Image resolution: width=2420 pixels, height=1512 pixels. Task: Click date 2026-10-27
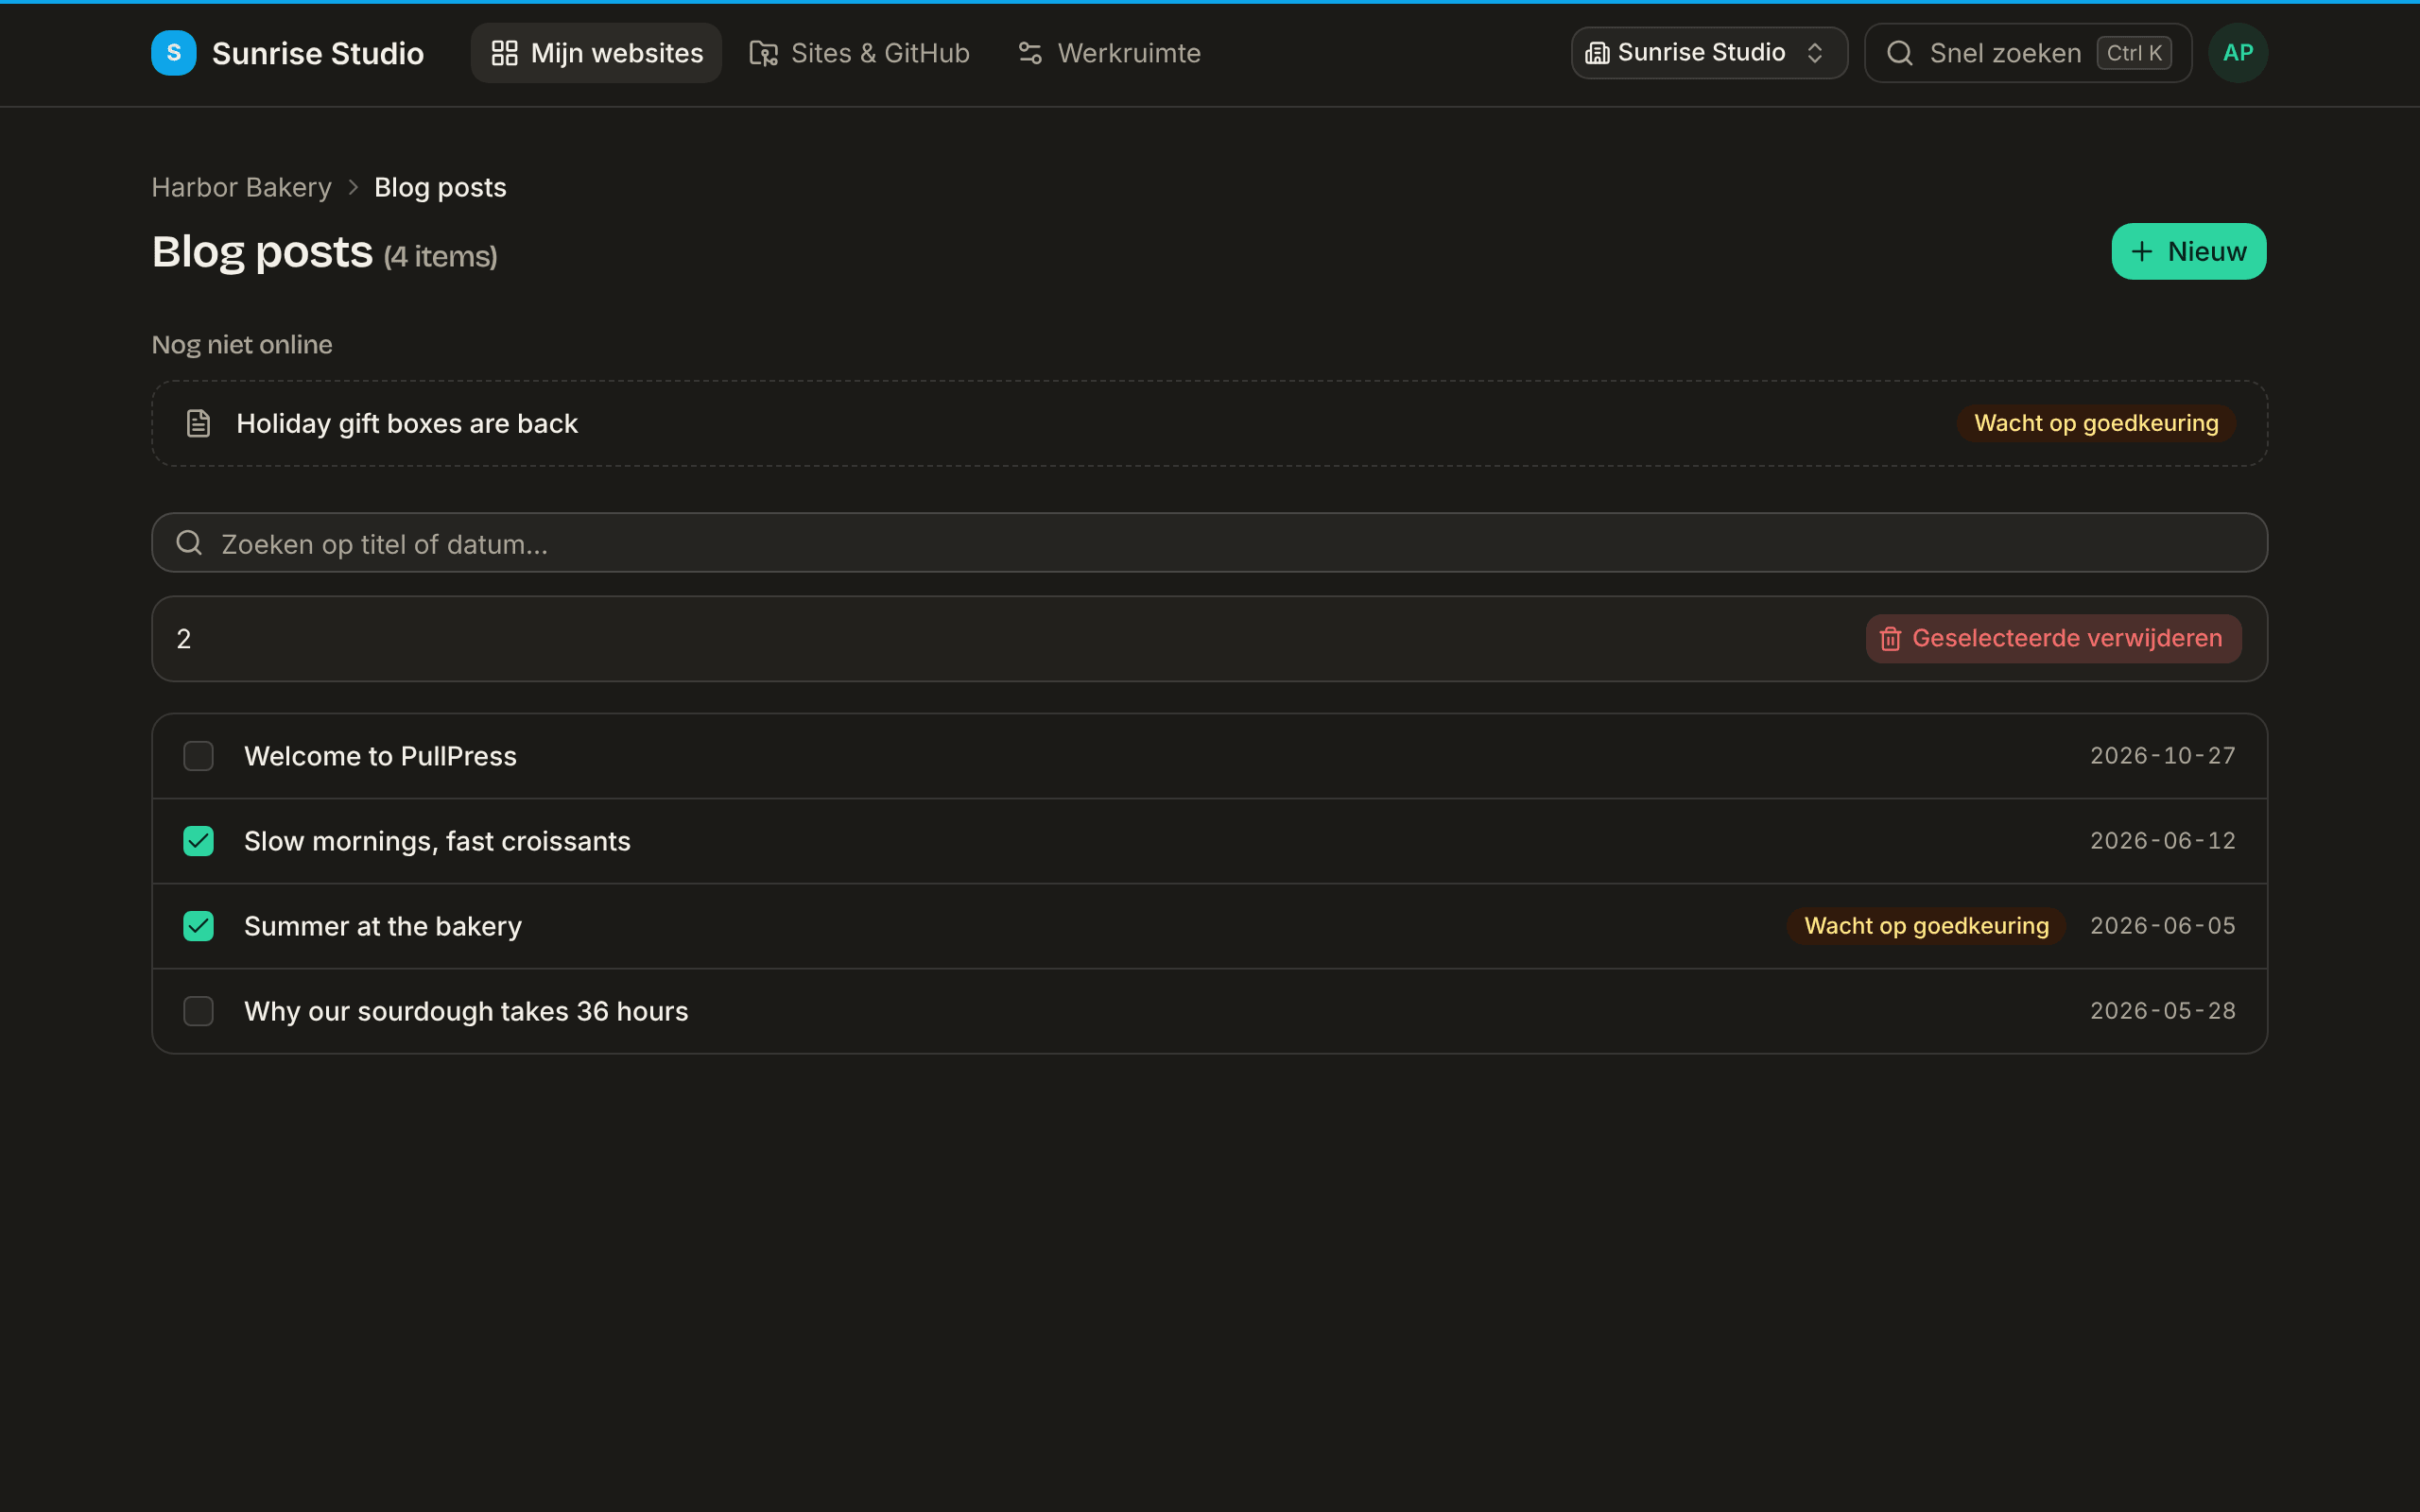2162,756
